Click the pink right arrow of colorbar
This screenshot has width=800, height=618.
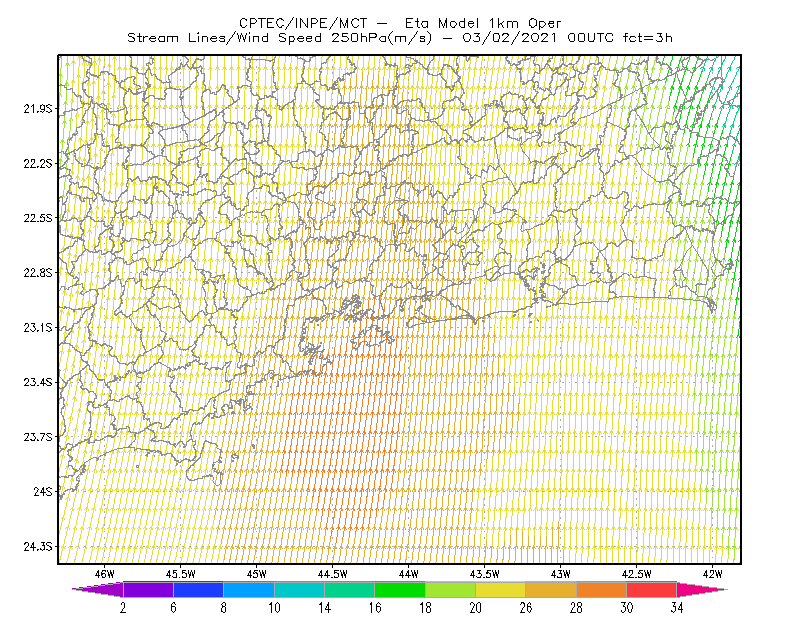point(702,589)
